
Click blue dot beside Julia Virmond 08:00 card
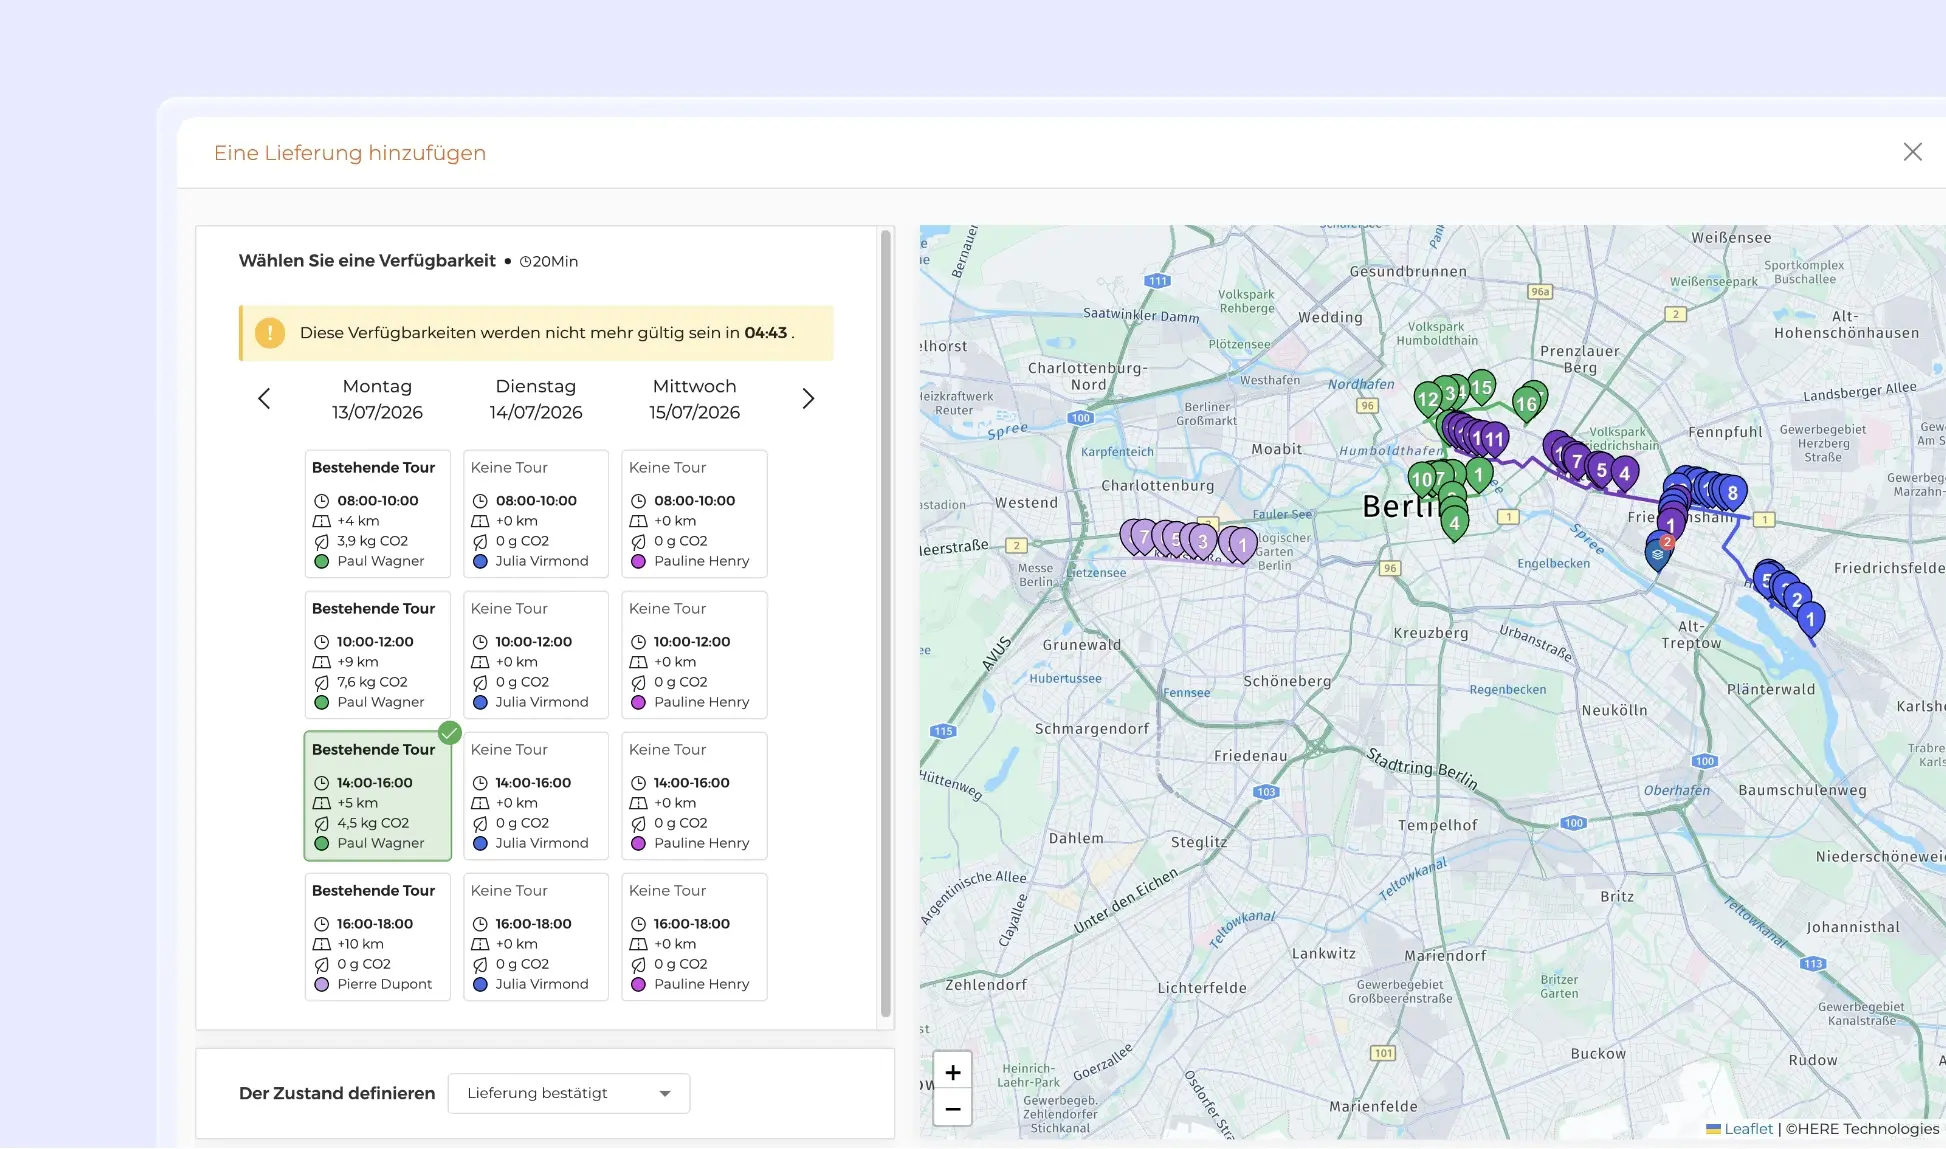(480, 562)
